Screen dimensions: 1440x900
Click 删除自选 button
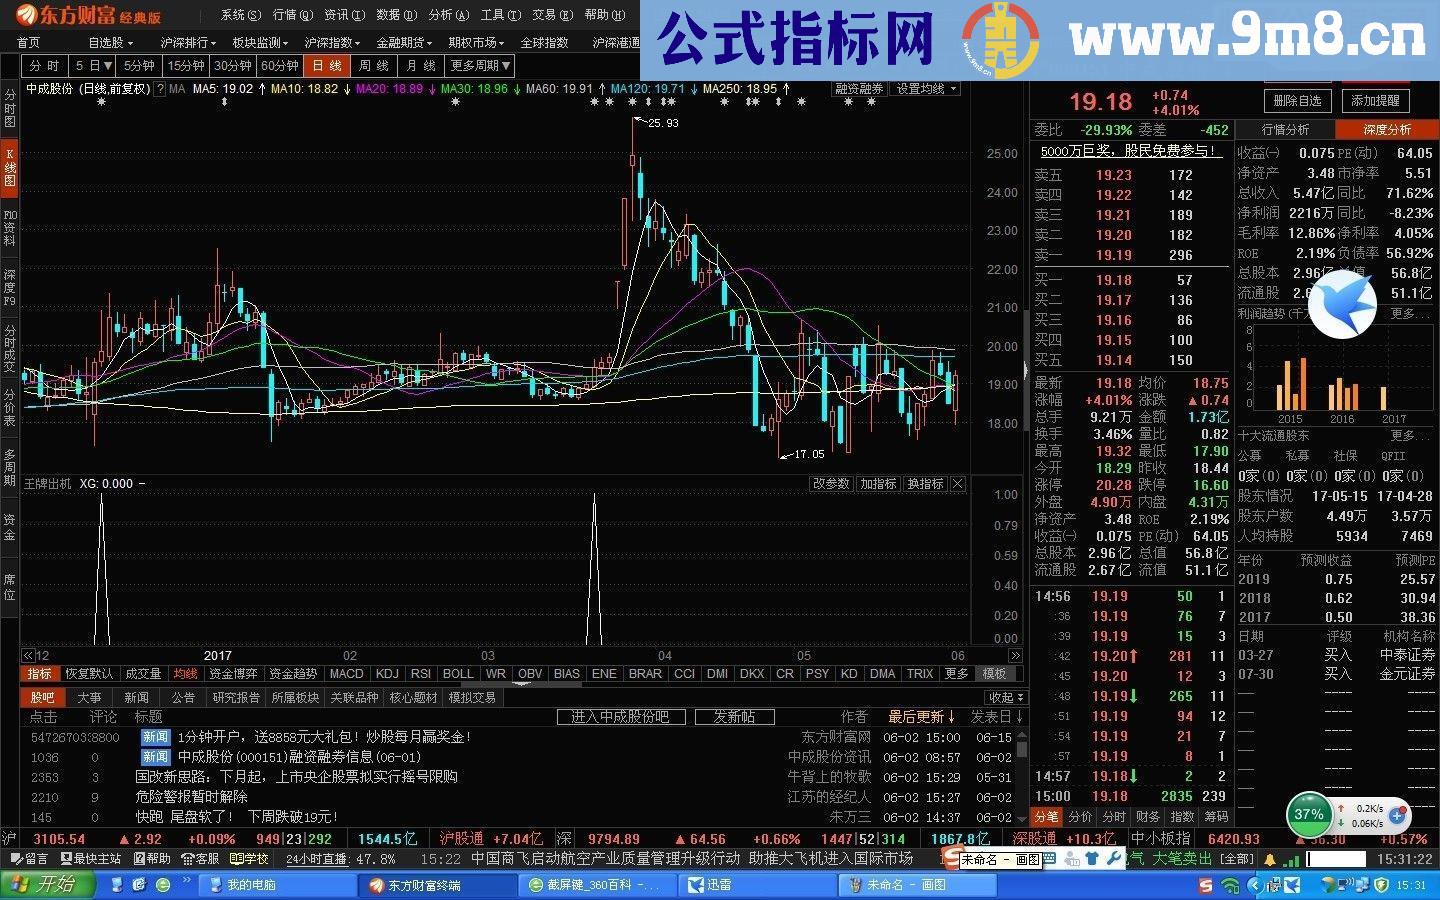click(x=1297, y=101)
